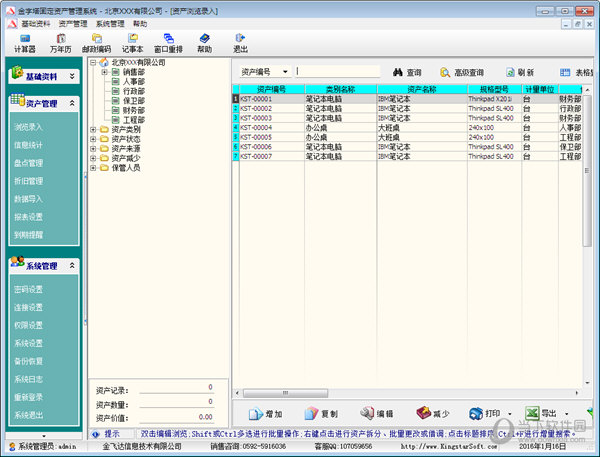Open 系统日志 in the sidebar
Viewport: 600px width, 457px height.
(28, 379)
